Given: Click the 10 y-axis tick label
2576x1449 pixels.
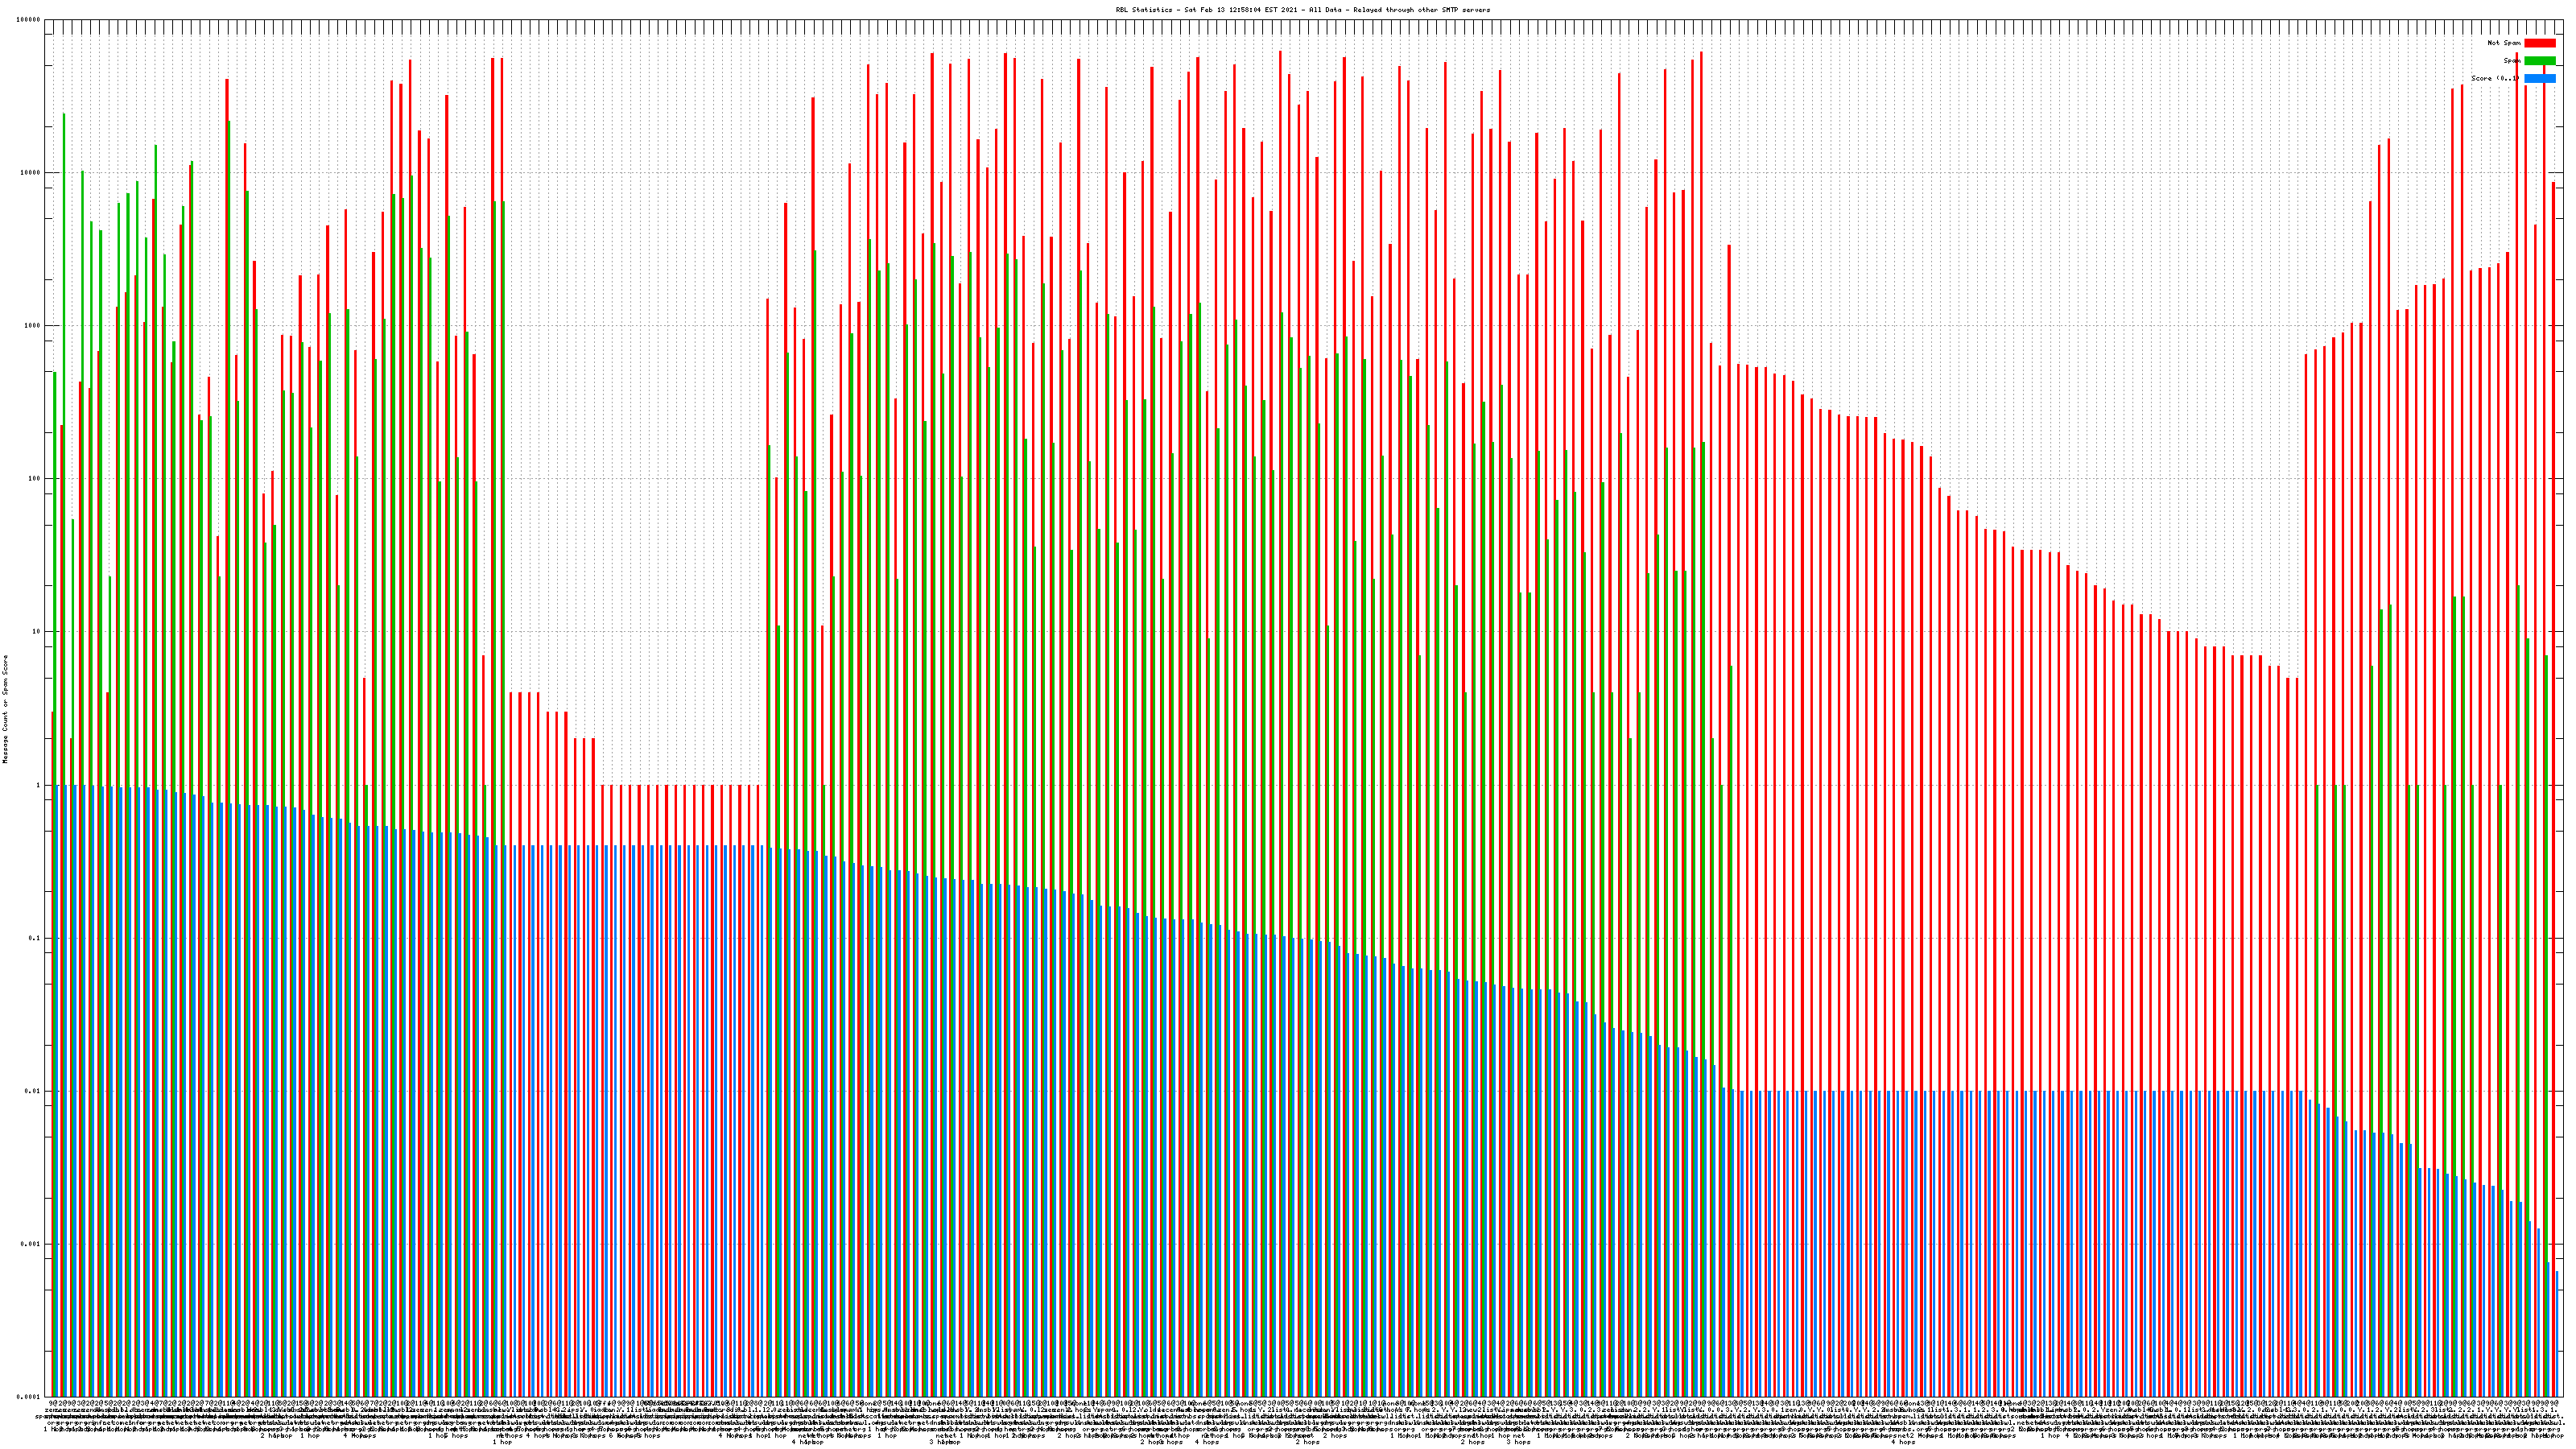Looking at the screenshot, I should [x=36, y=632].
